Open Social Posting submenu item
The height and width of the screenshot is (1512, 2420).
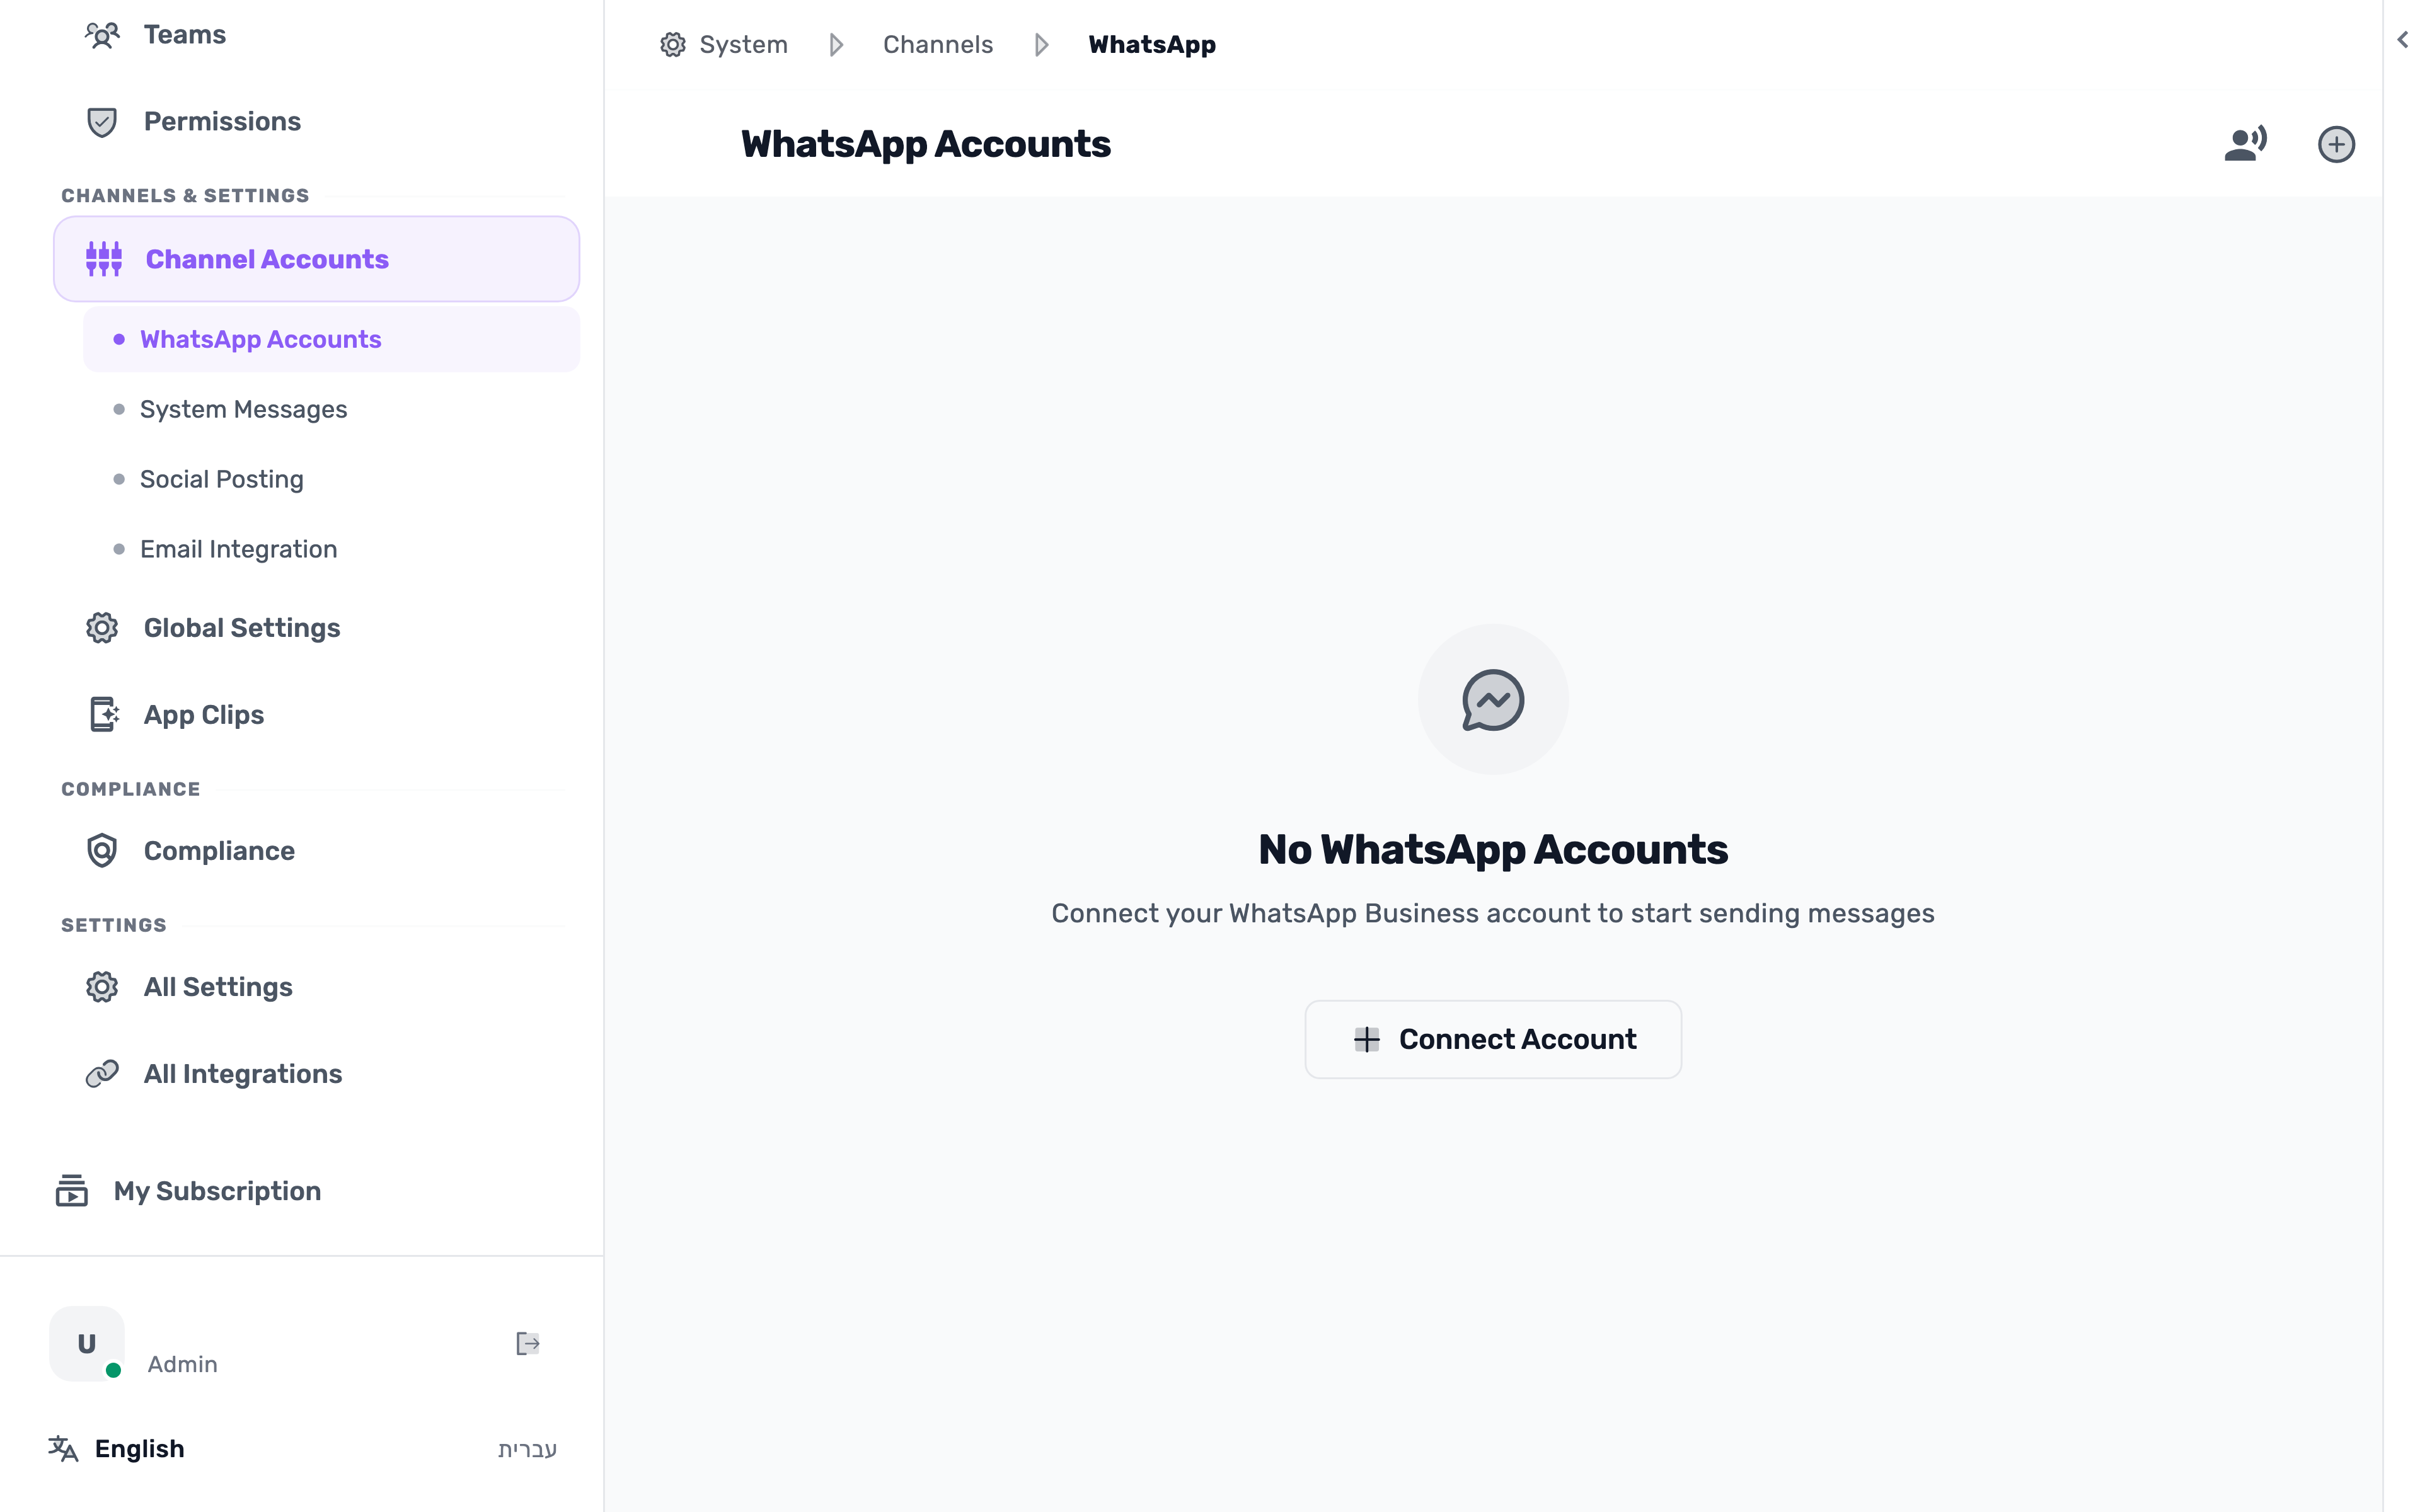331,480
